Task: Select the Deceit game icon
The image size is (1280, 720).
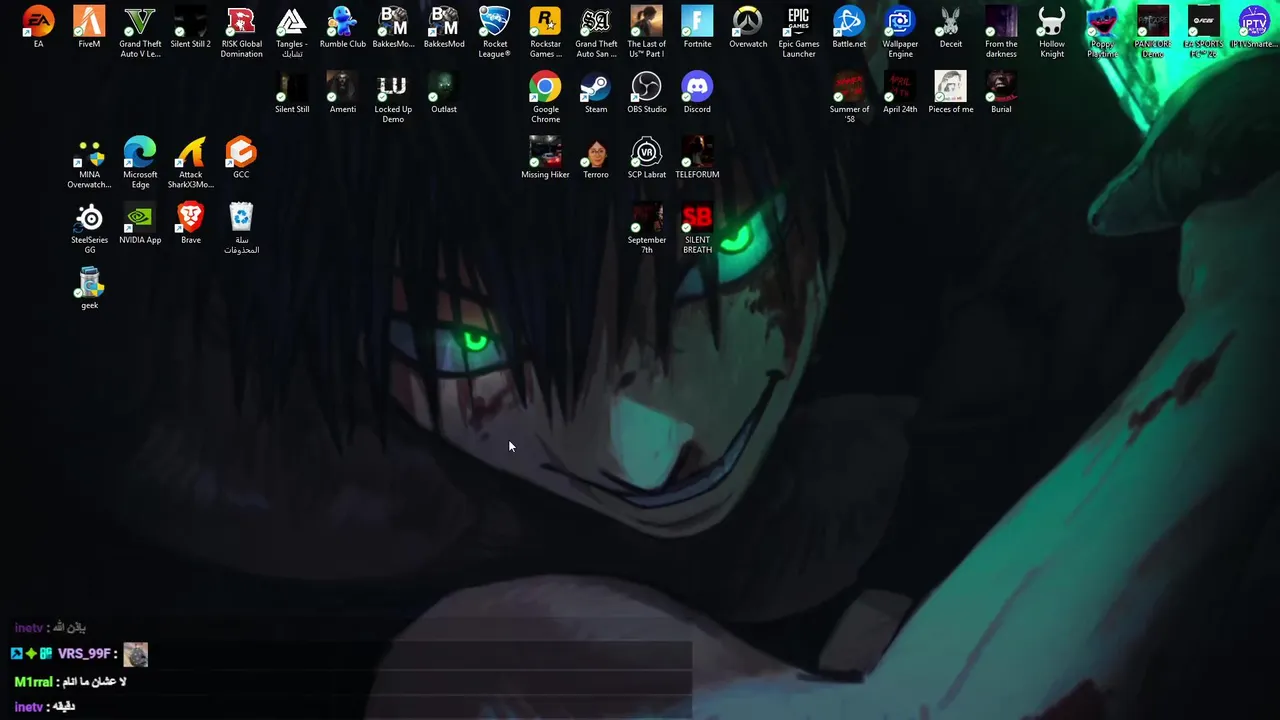Action: point(950,22)
